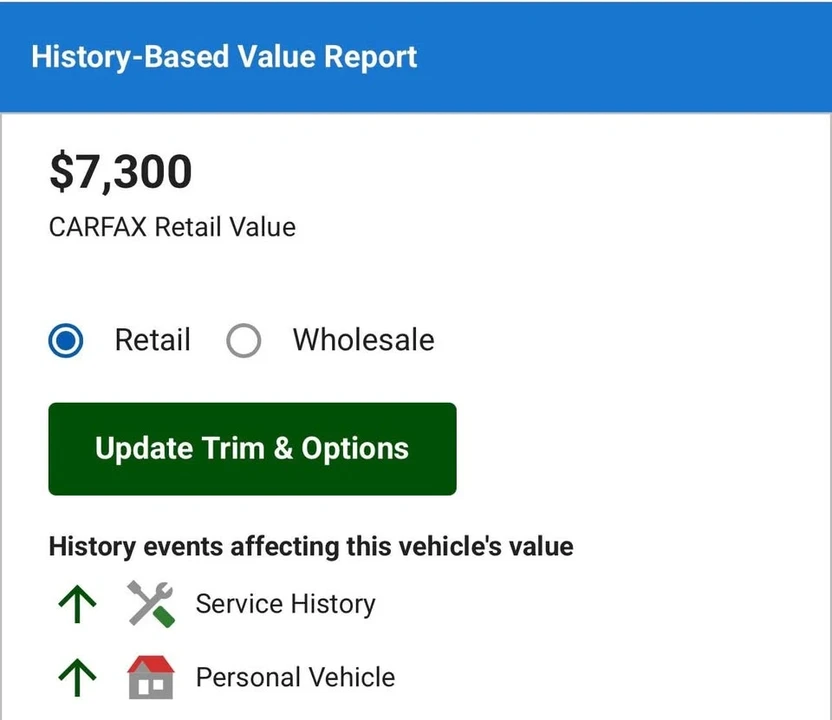Click the History-Based Value Report header title
Viewport: 832px width, 720px height.
[224, 57]
